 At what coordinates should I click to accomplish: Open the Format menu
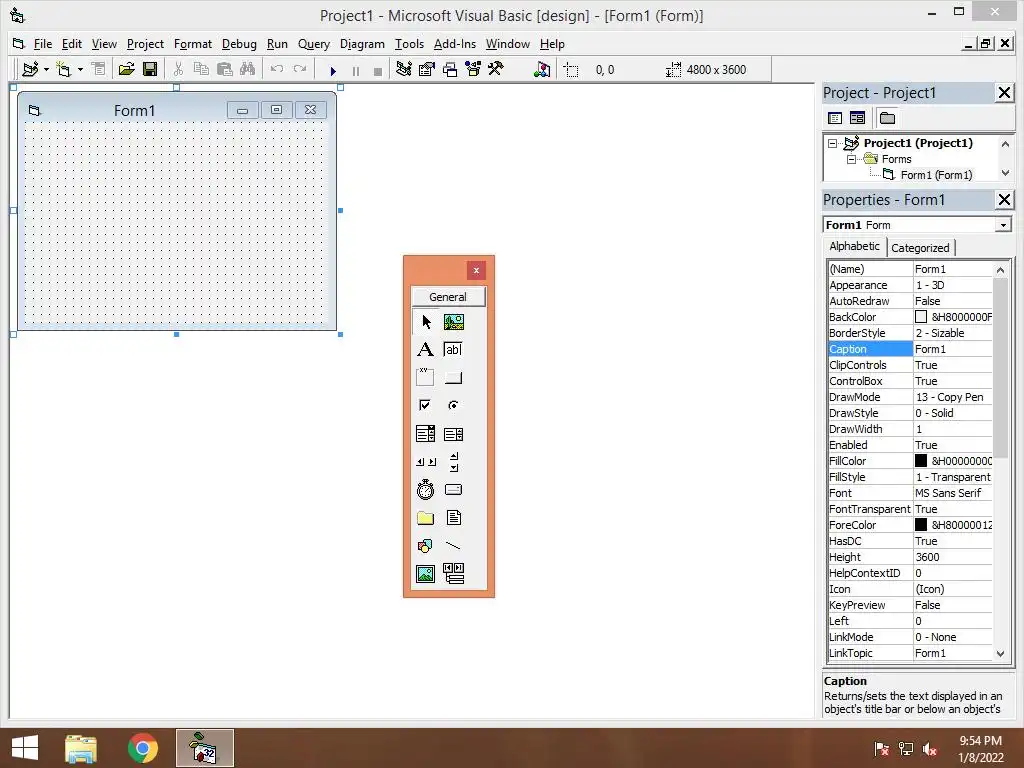pos(193,44)
